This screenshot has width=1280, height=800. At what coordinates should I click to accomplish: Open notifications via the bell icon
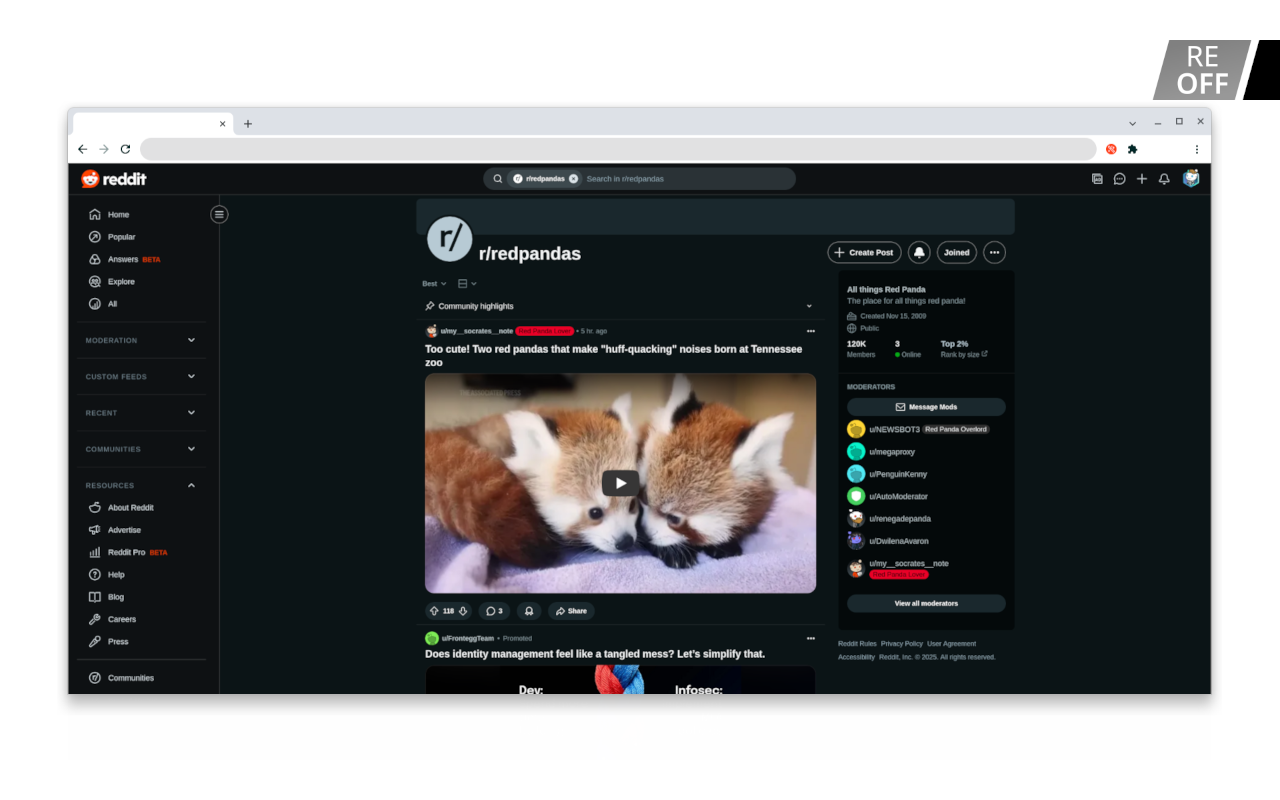(1163, 178)
